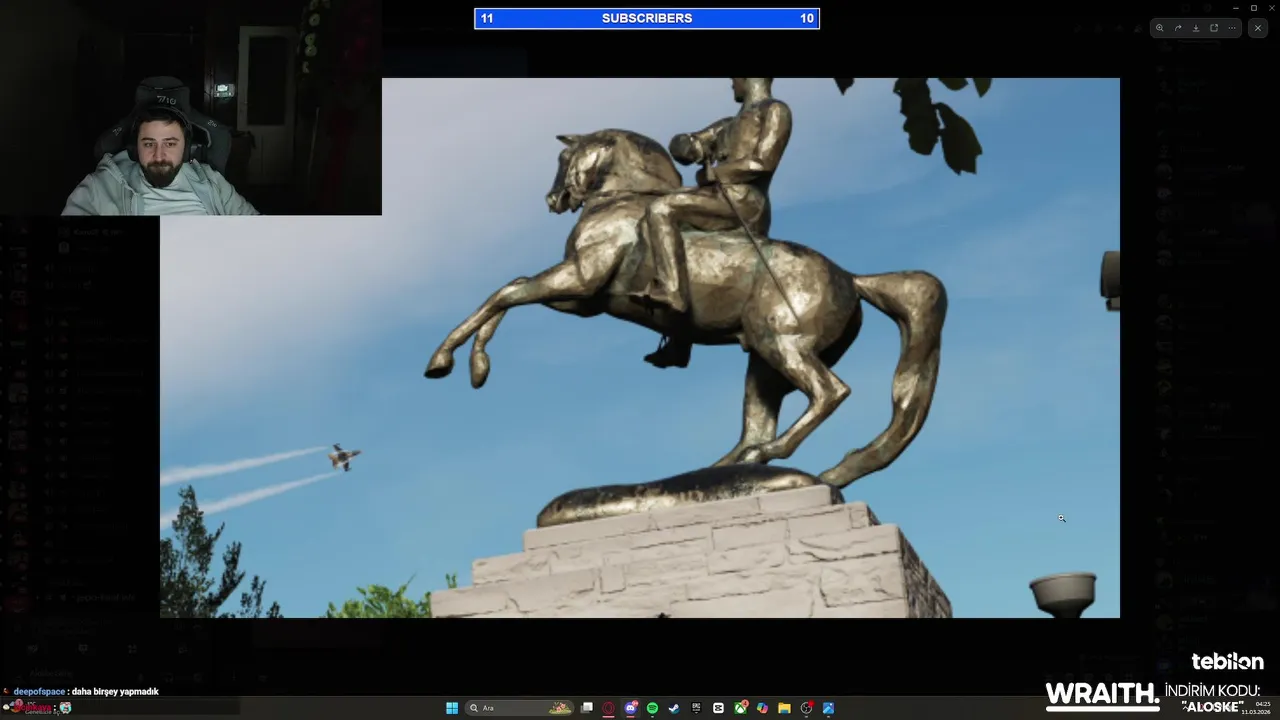Switch to Discord in the taskbar

(631, 708)
